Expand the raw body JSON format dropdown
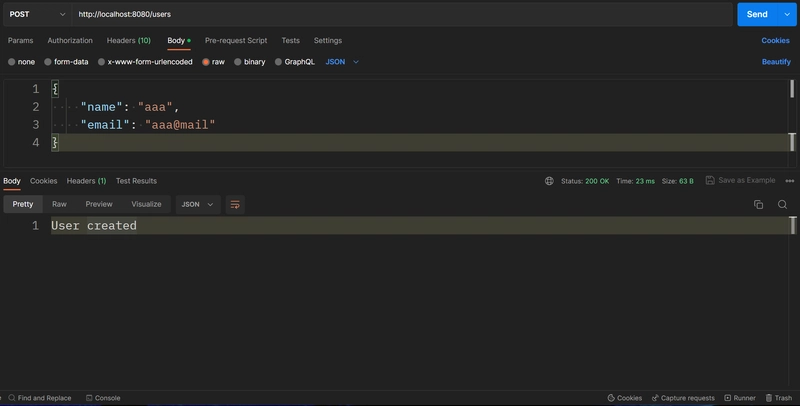This screenshot has height=406, width=800. pyautogui.click(x=342, y=62)
